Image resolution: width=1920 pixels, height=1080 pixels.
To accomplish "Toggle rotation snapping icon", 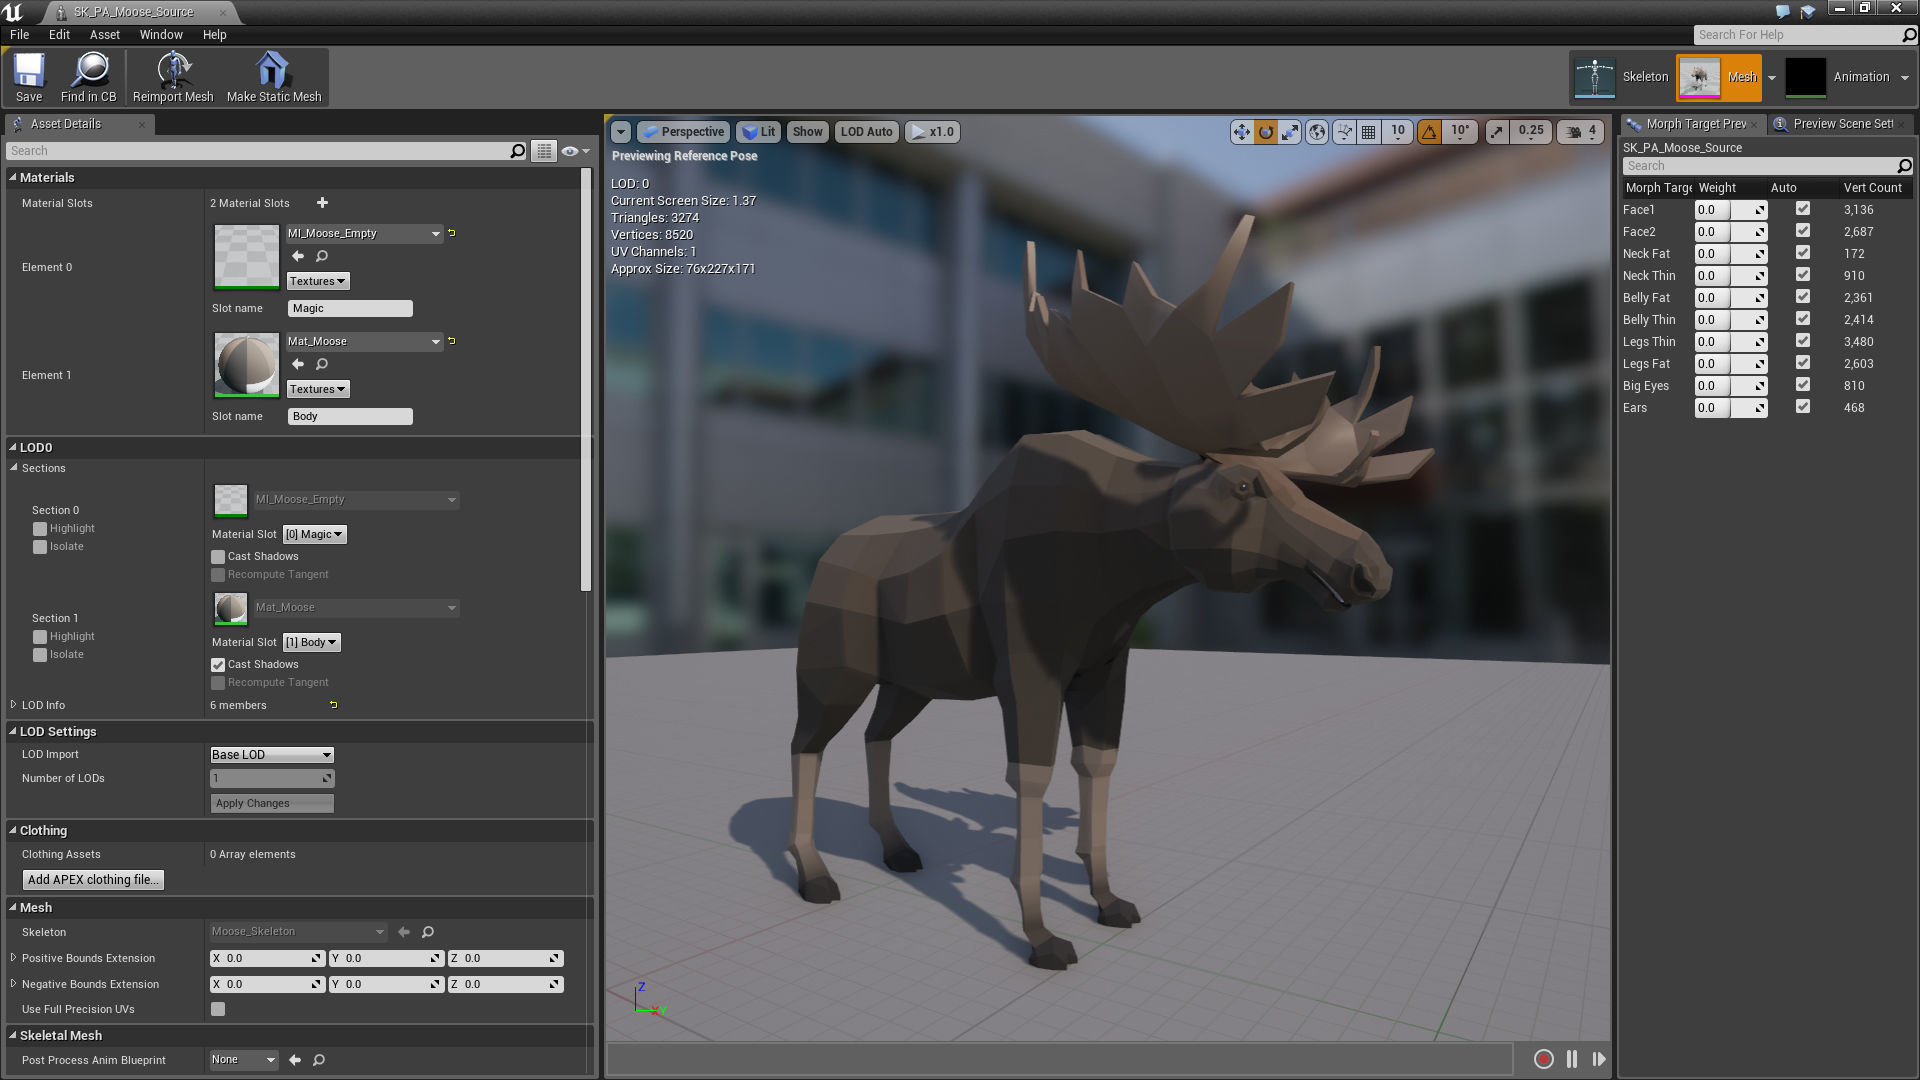I will coord(1430,132).
